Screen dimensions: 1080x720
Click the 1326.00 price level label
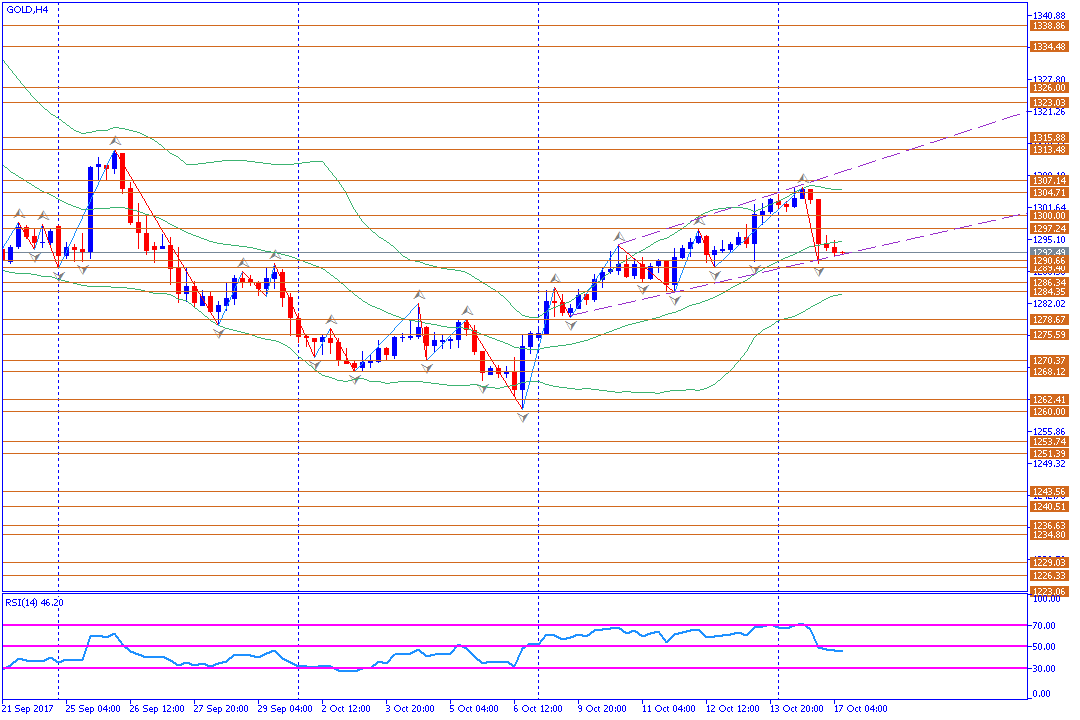[1049, 88]
